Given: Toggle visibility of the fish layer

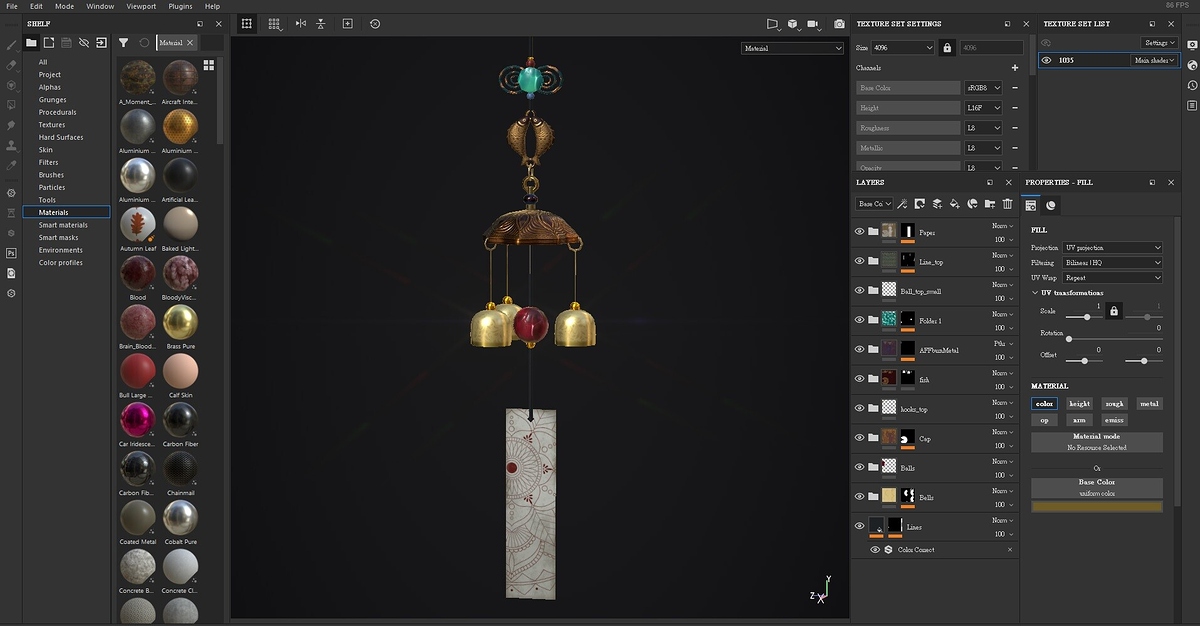Looking at the screenshot, I should (x=859, y=379).
